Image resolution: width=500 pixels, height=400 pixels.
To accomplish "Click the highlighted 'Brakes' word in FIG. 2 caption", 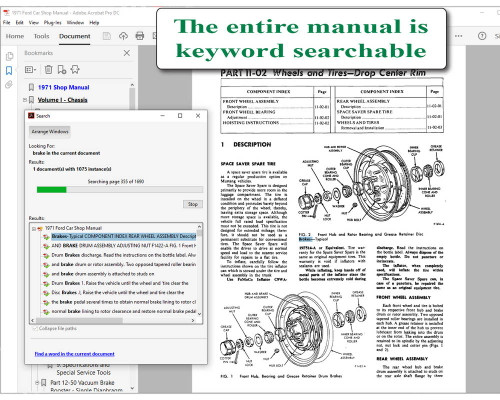I will (x=306, y=239).
